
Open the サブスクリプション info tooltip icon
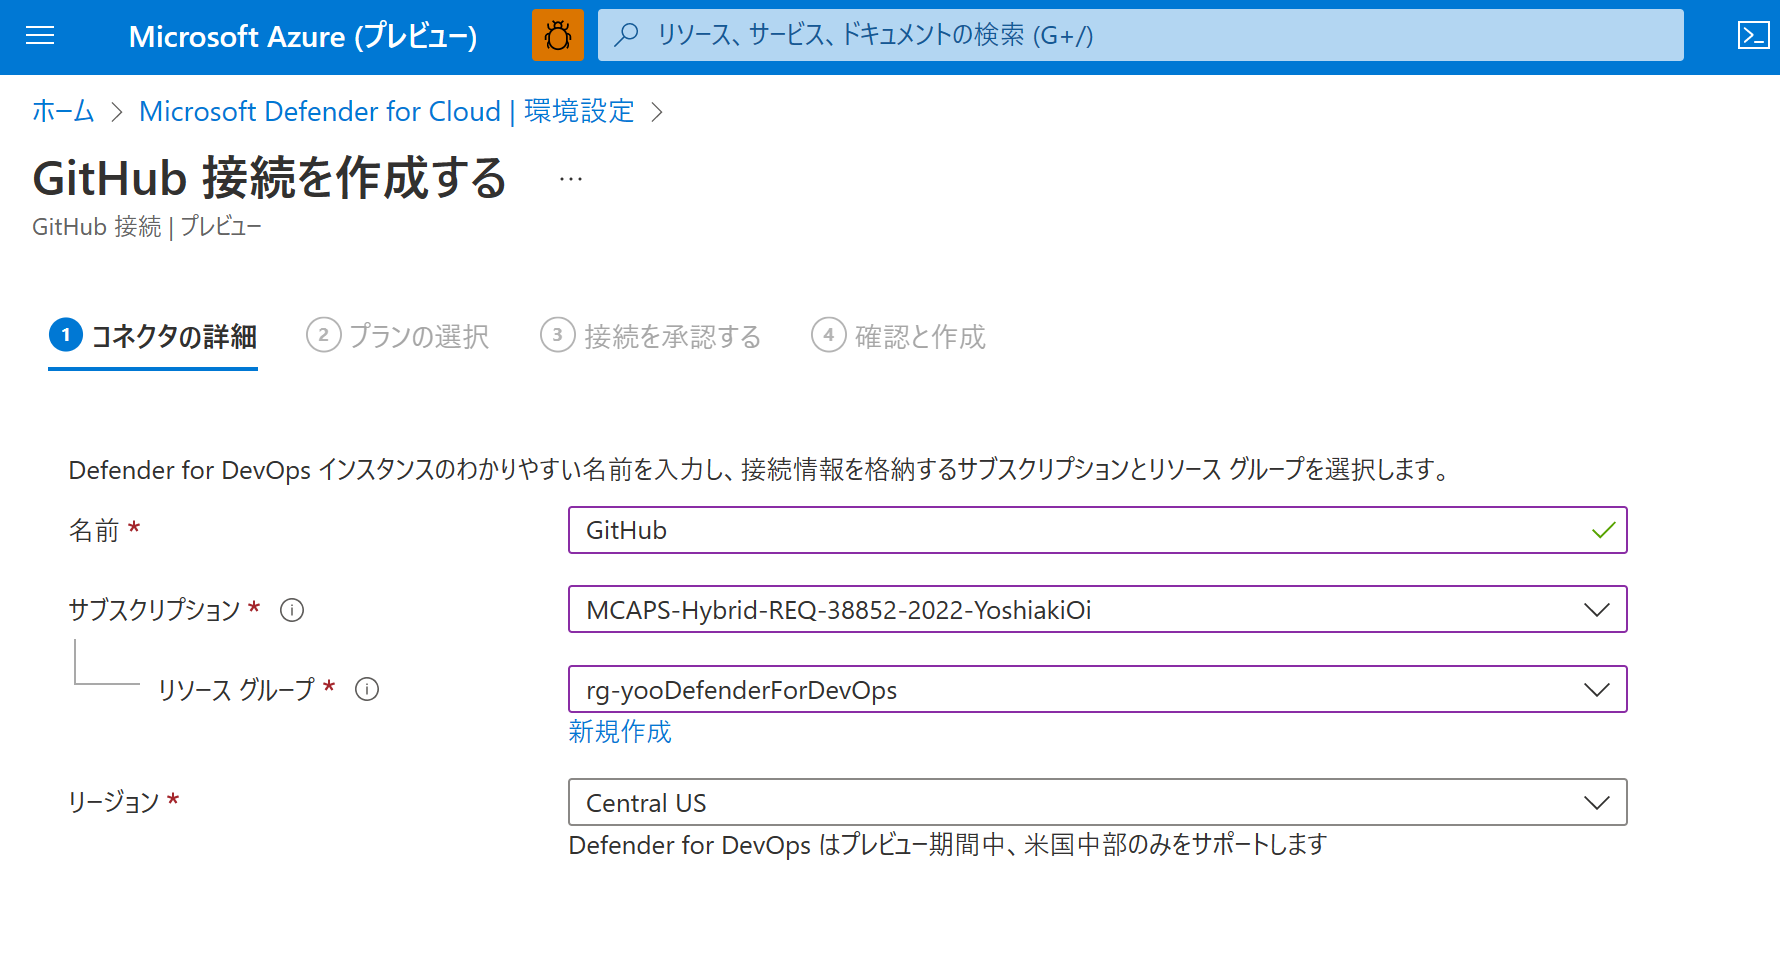click(x=291, y=610)
